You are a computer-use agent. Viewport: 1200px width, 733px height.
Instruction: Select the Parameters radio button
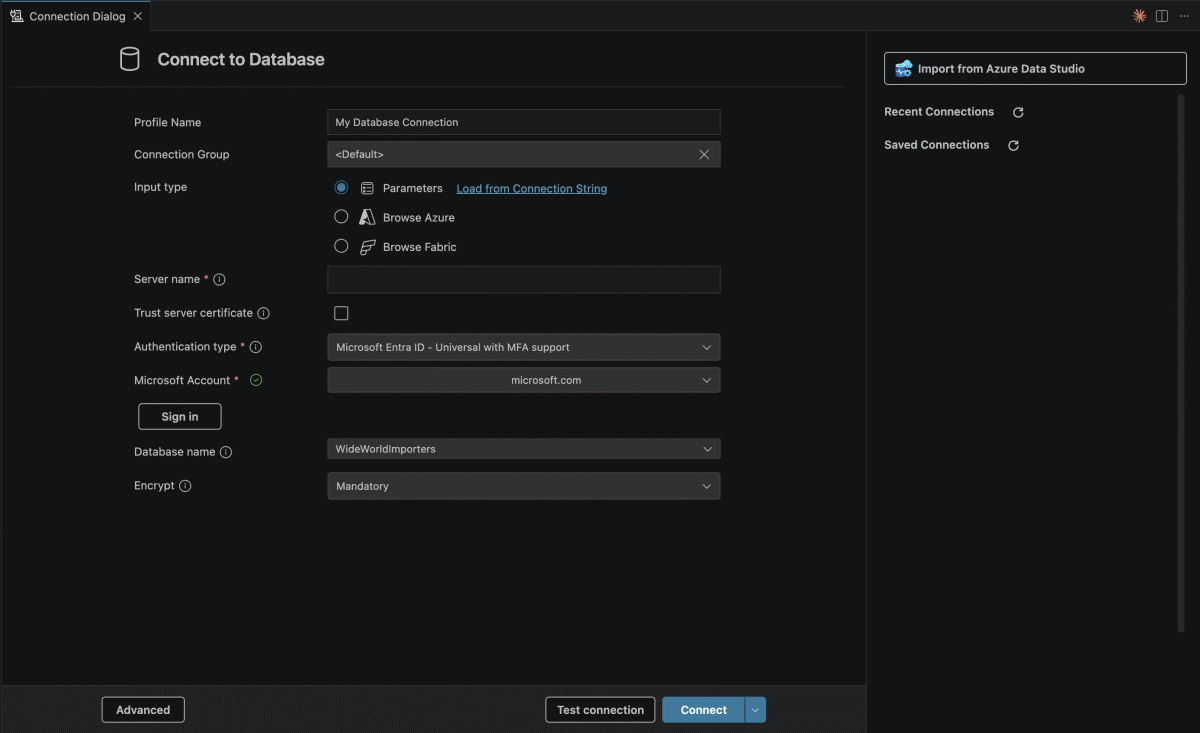[341, 187]
